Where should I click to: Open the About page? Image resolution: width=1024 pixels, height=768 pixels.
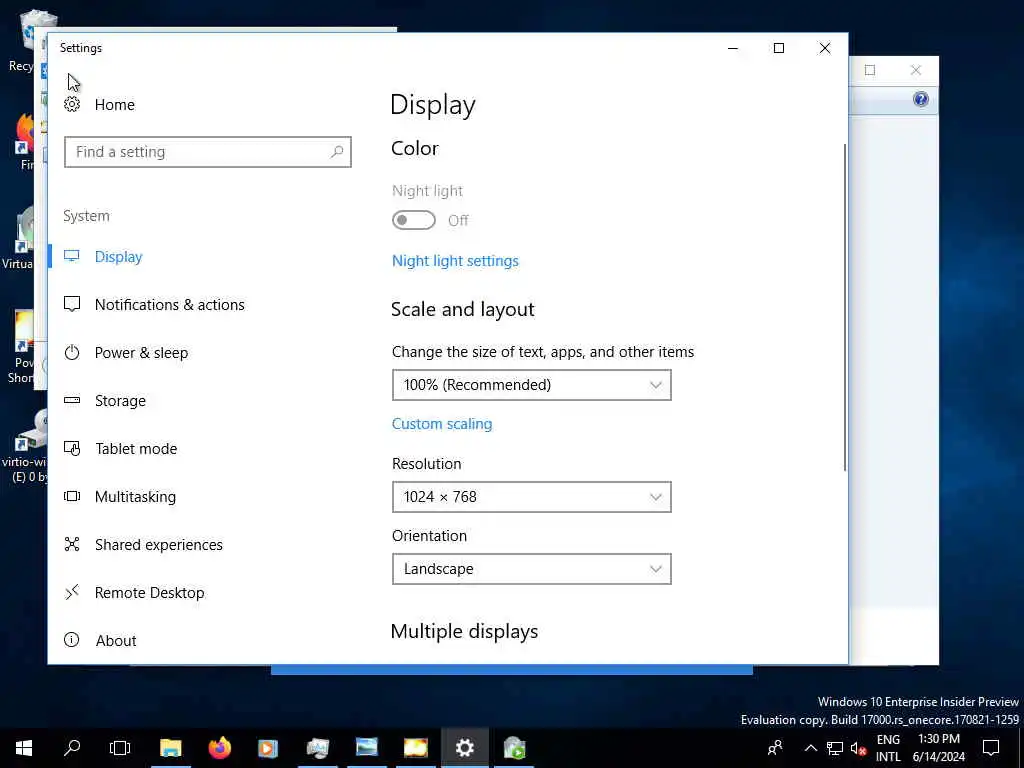click(116, 640)
